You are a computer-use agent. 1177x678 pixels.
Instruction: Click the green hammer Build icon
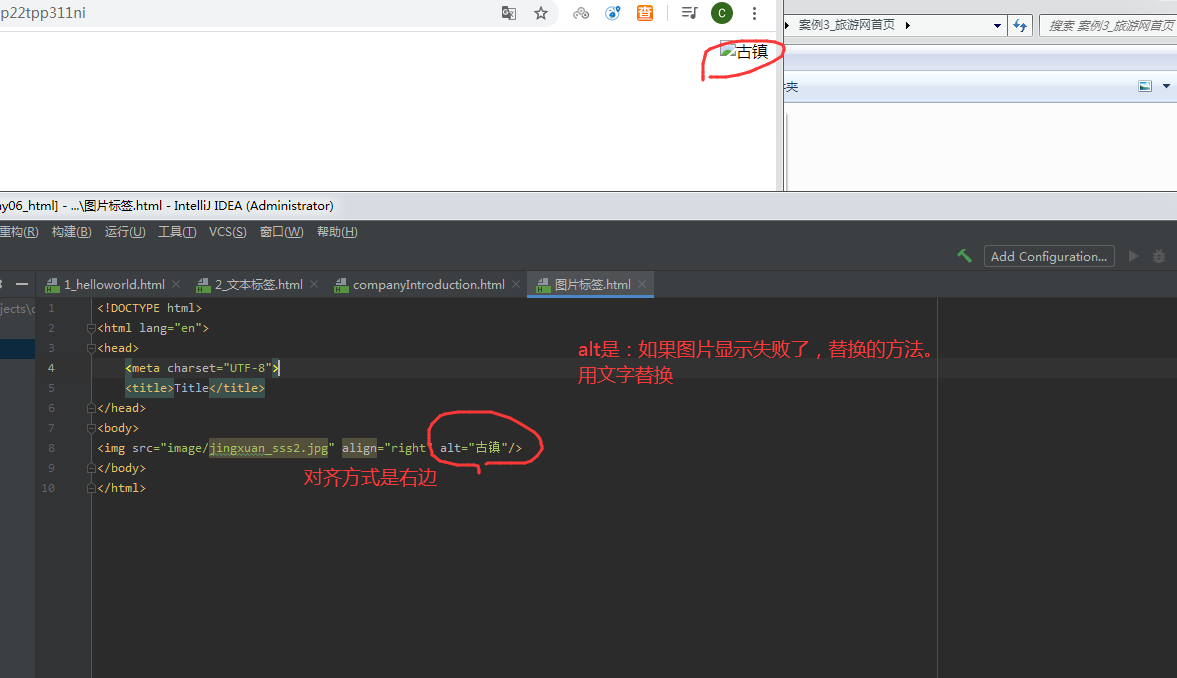click(965, 256)
